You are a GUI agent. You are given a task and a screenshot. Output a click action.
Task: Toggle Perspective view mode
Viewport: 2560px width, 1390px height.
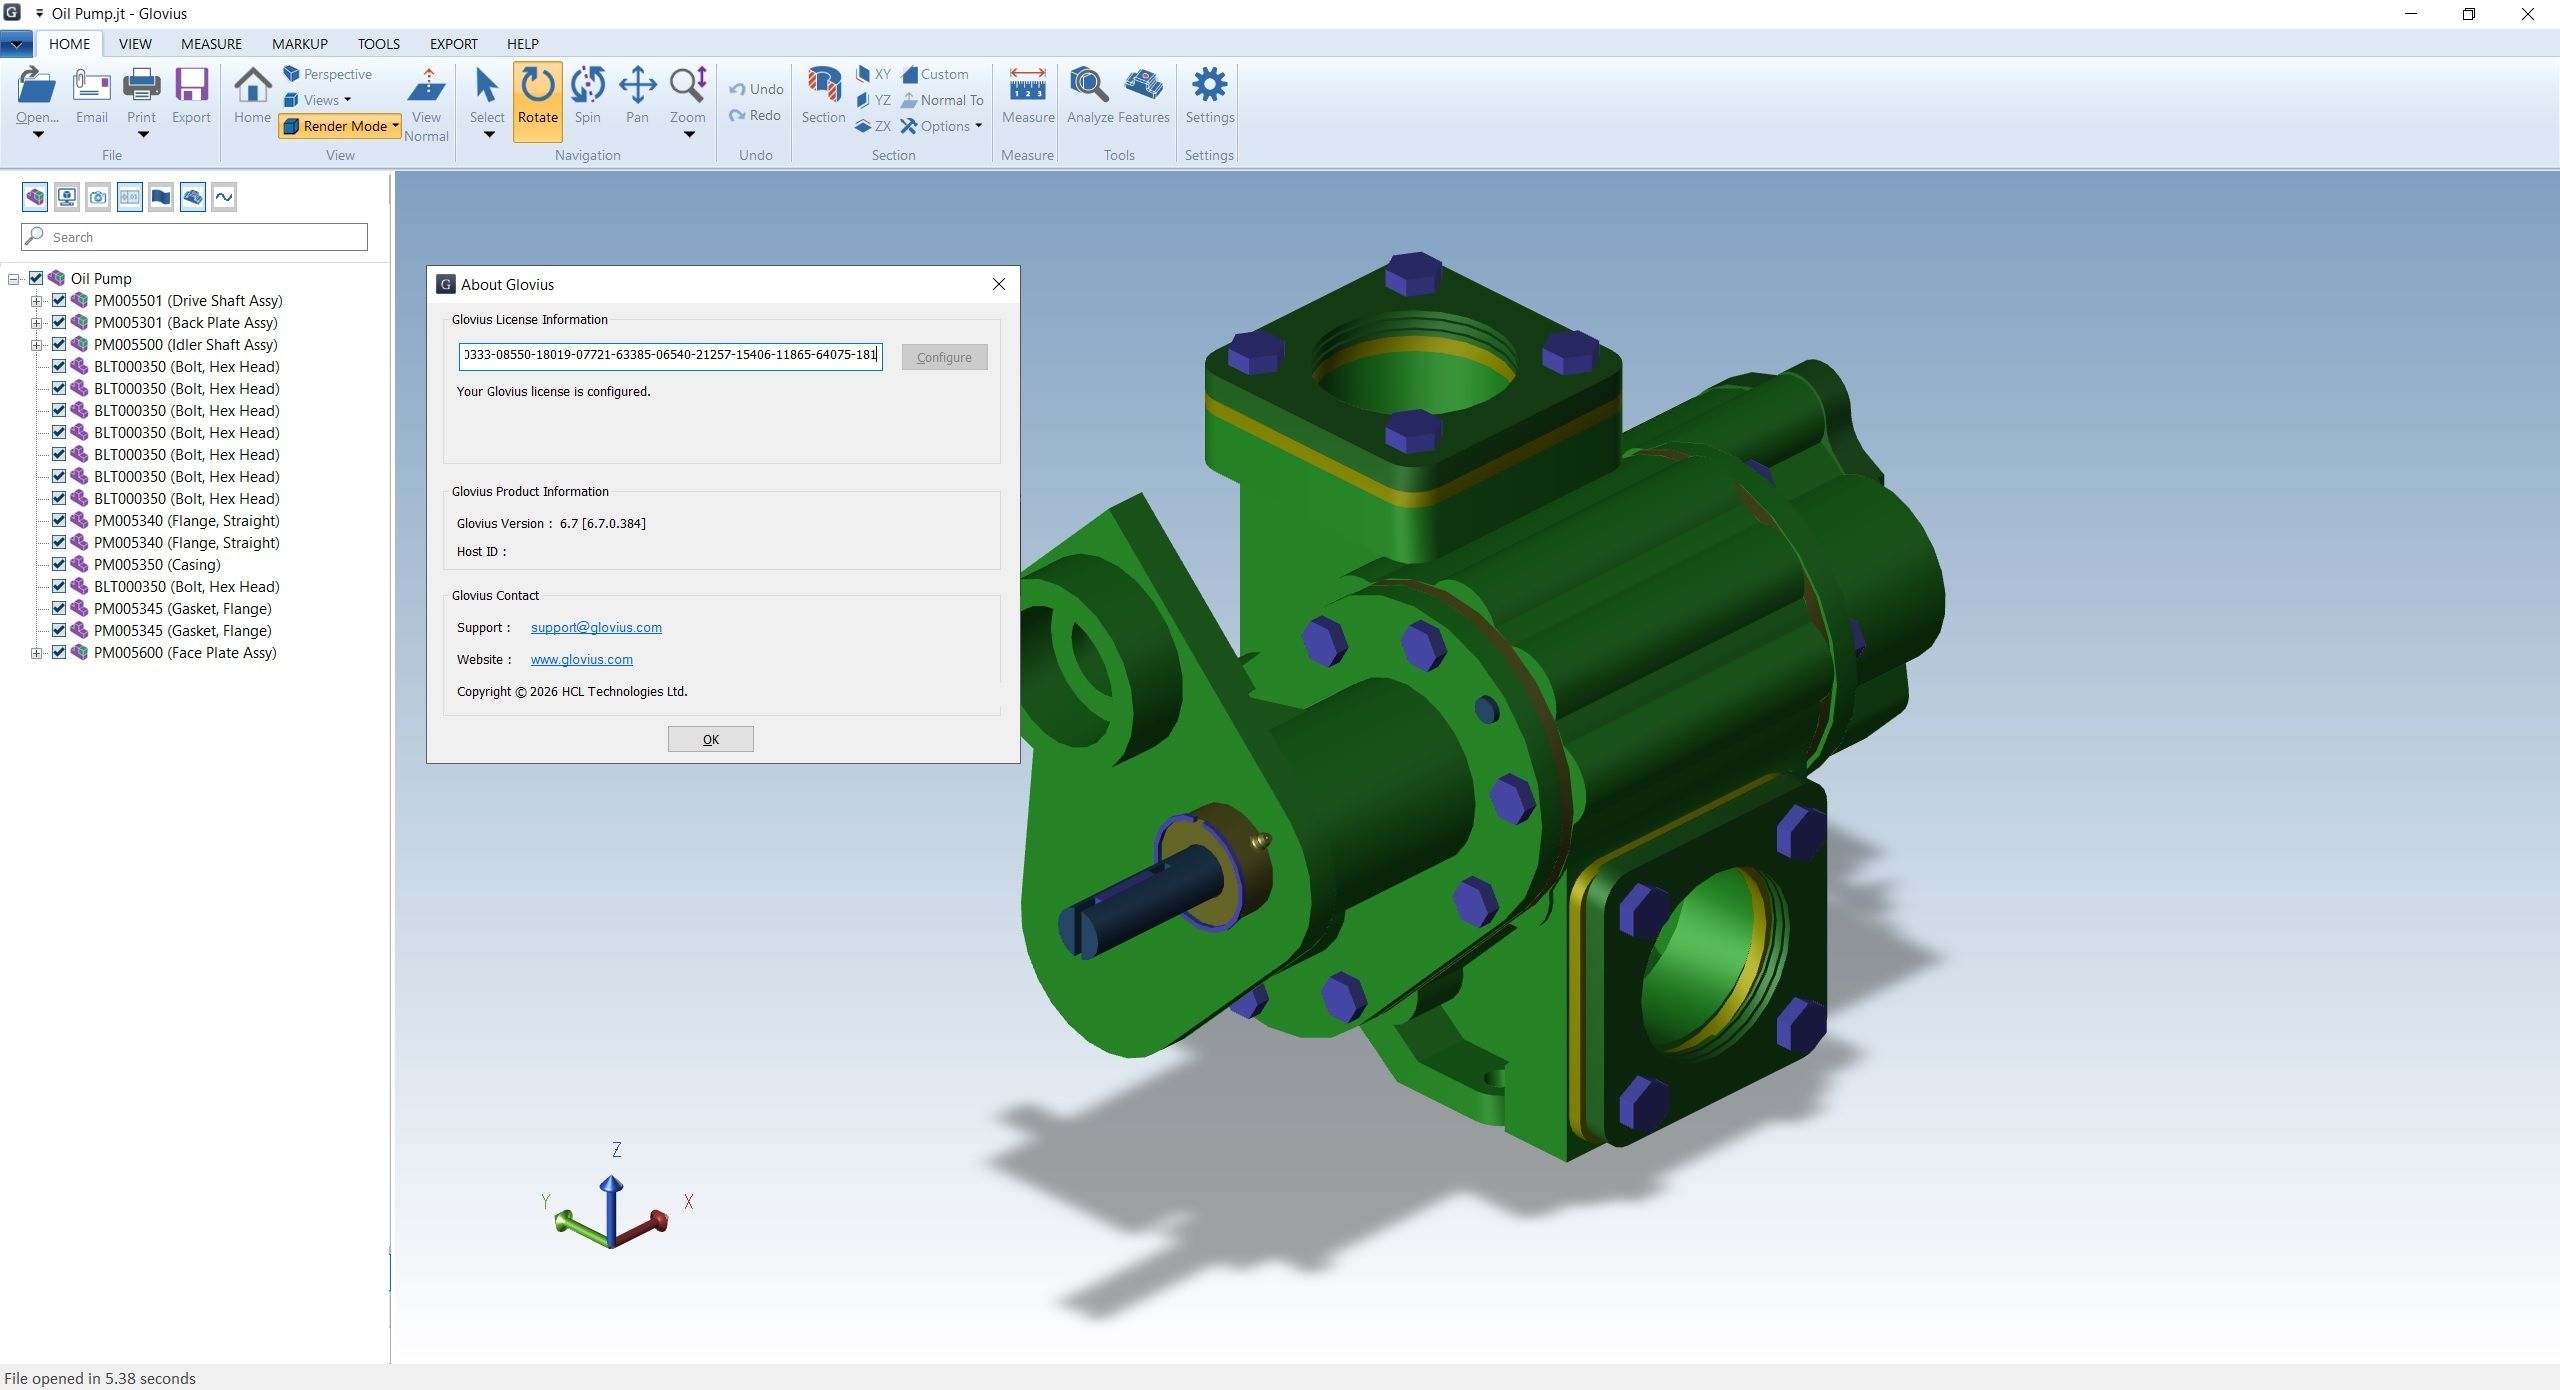coord(328,74)
